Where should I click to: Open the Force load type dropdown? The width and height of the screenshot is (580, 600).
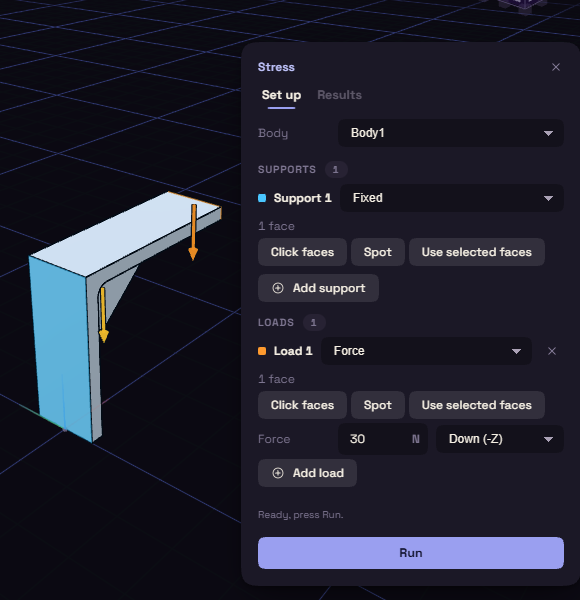(426, 351)
